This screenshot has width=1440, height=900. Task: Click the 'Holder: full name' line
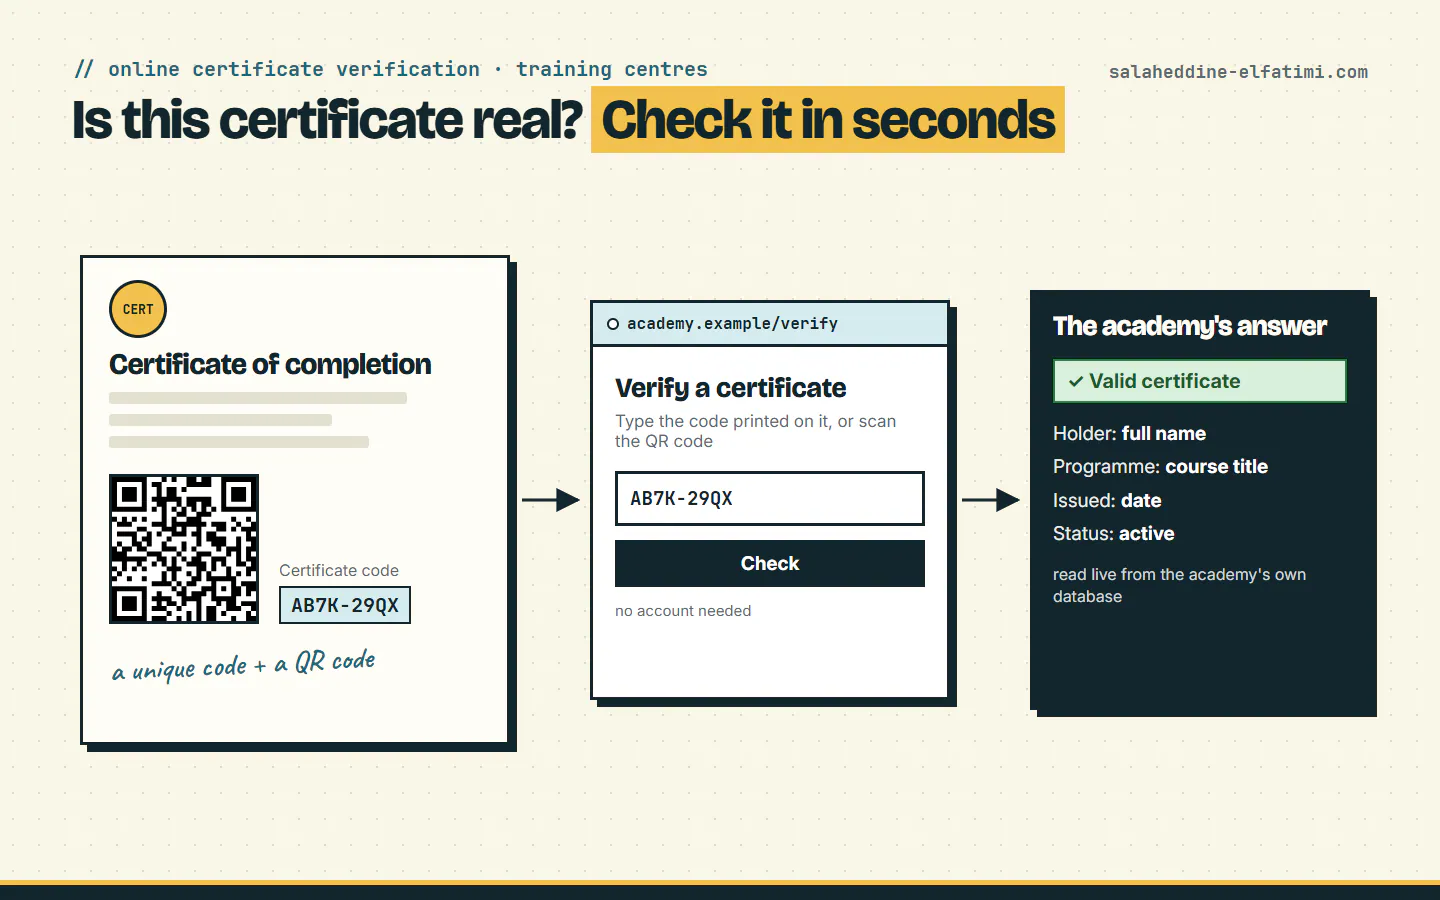pos(1129,433)
